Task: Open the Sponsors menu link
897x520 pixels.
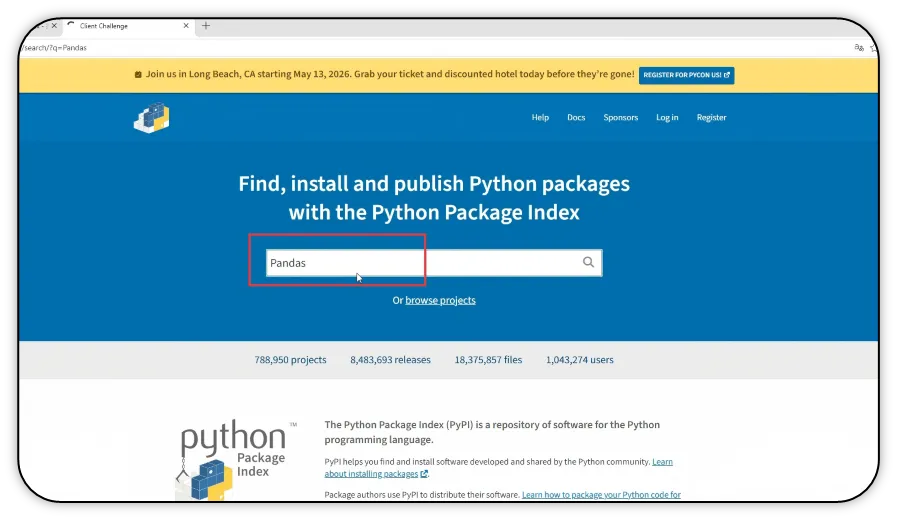Action: click(x=621, y=117)
